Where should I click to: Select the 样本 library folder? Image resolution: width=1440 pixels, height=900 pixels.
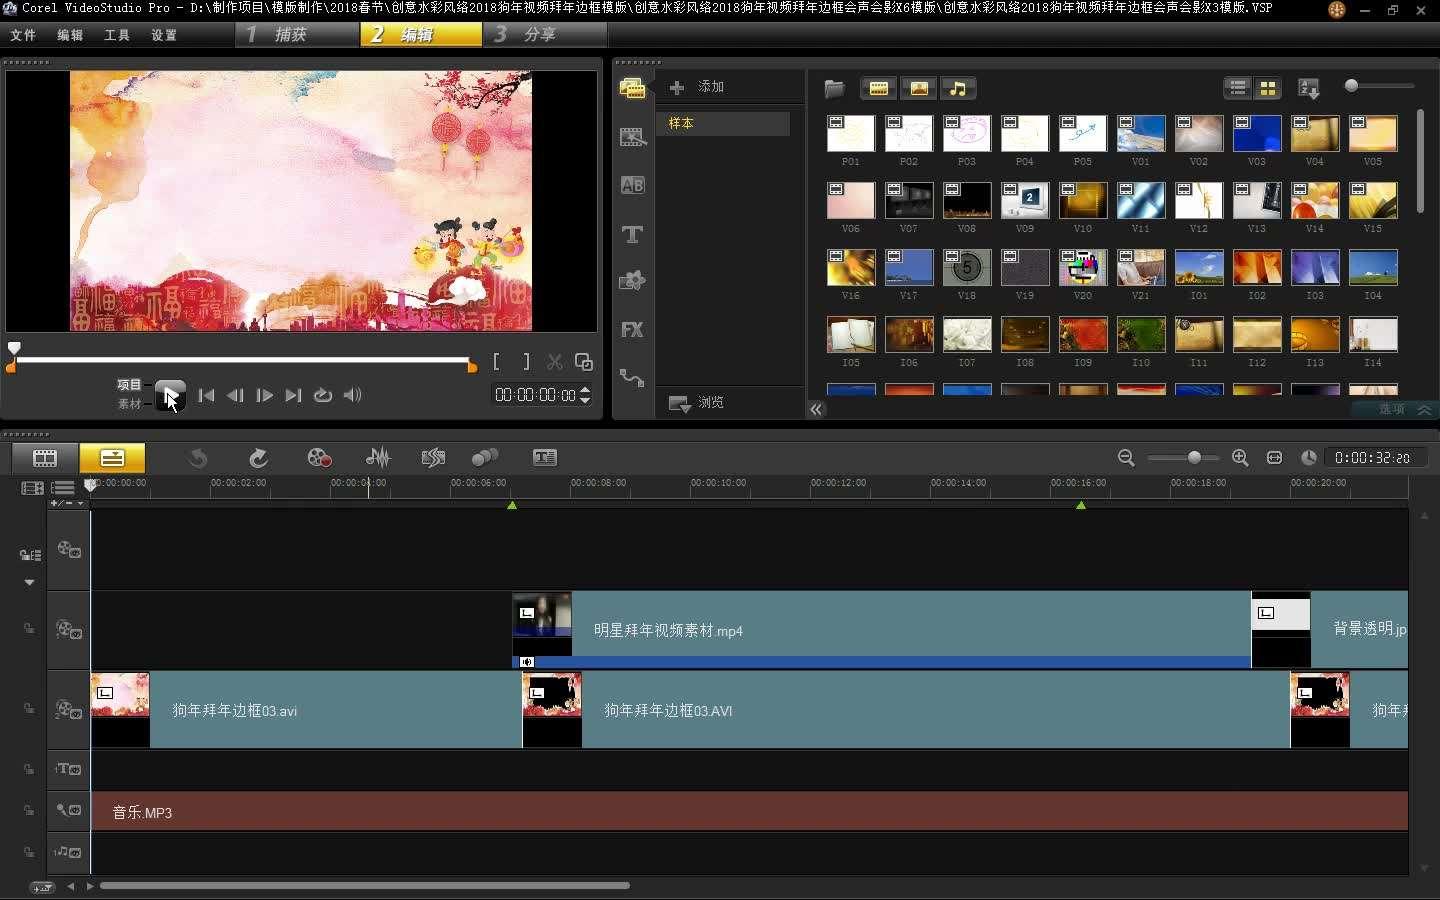coord(723,123)
